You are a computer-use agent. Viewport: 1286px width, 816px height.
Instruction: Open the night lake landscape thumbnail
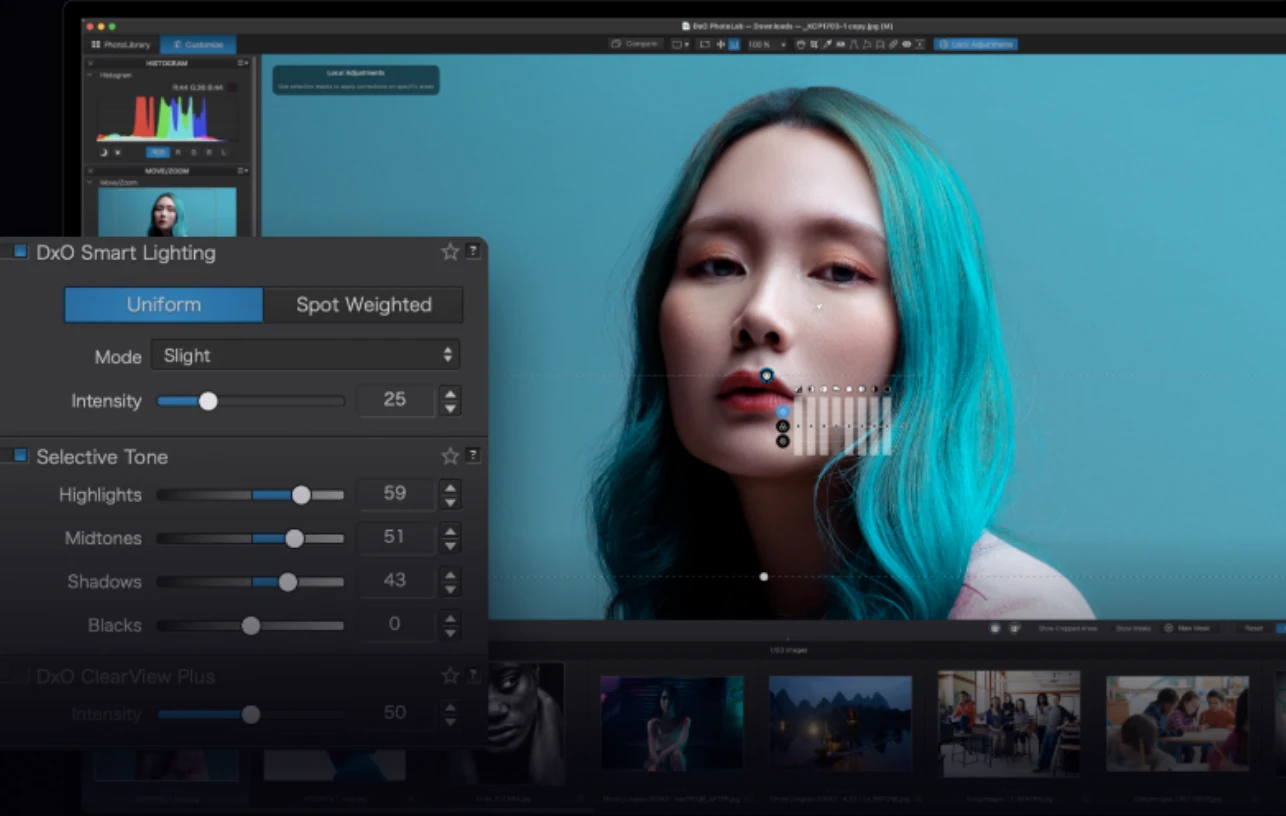pyautogui.click(x=840, y=723)
